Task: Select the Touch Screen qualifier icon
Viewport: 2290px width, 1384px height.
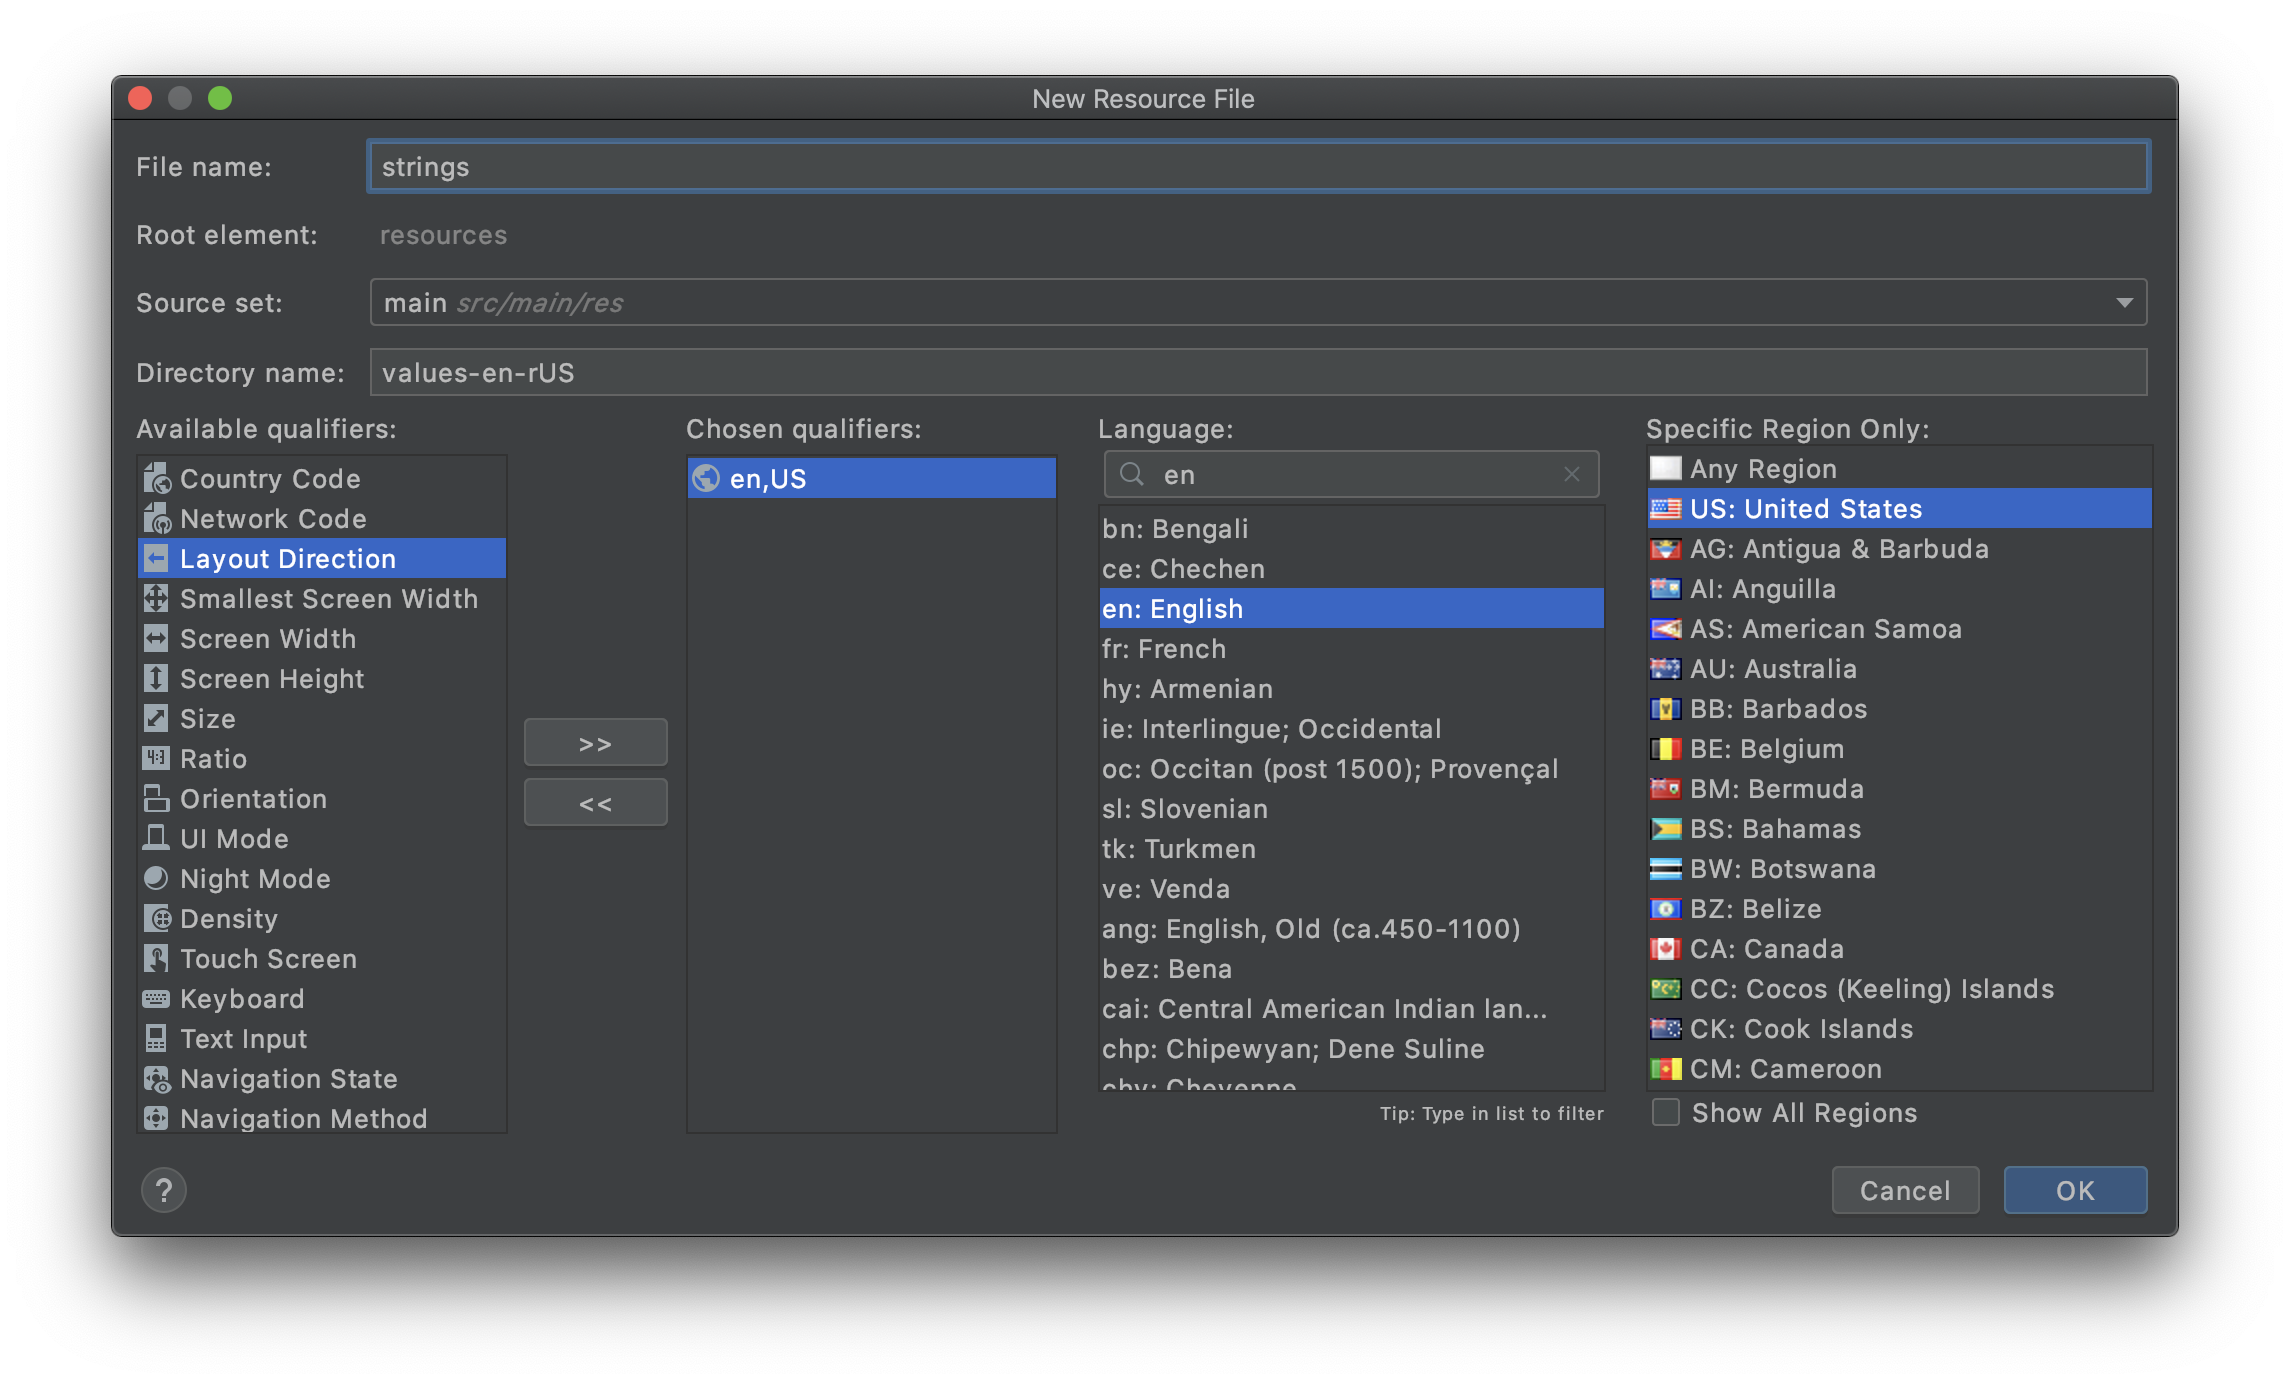Action: pos(156,958)
